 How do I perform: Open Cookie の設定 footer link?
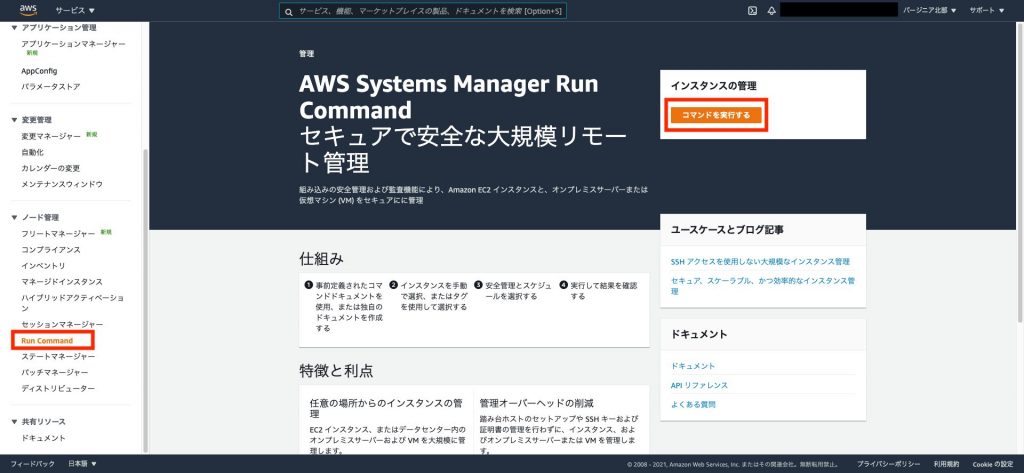[993, 464]
